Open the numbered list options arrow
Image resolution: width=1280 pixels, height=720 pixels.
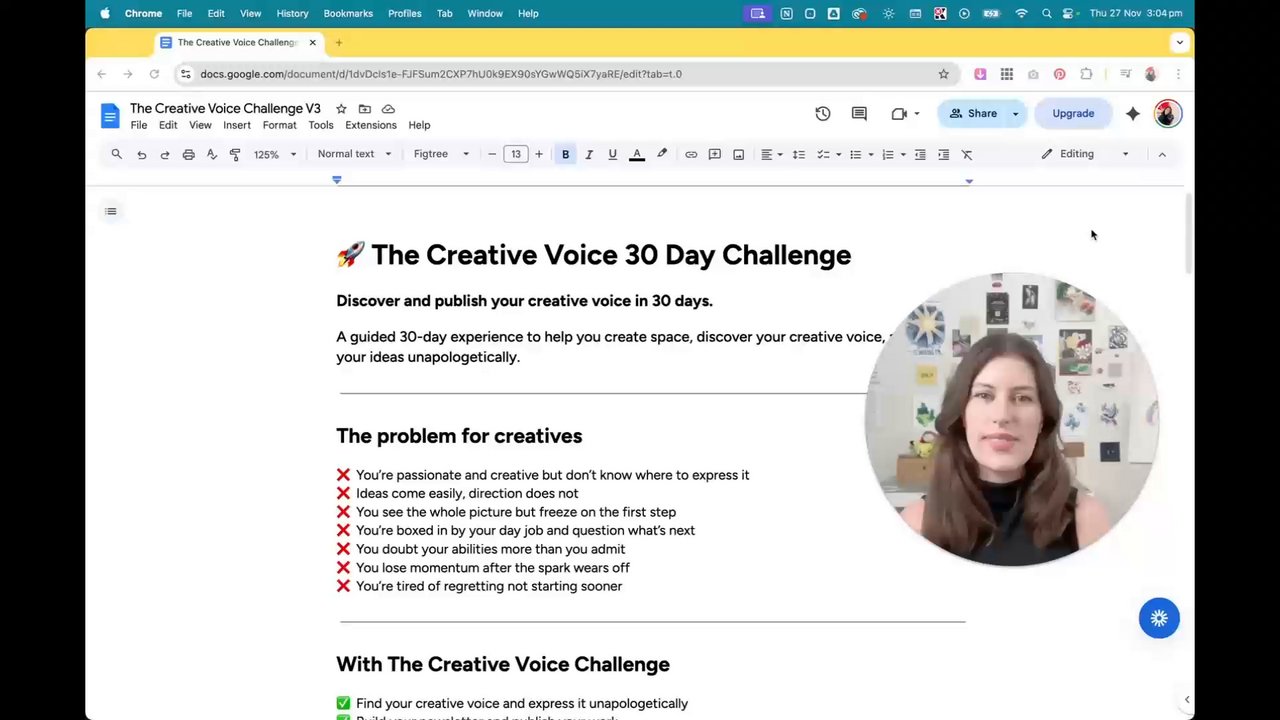(903, 154)
